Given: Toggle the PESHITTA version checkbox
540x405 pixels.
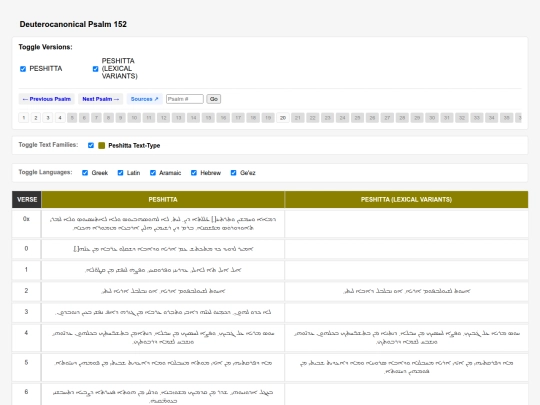Looking at the screenshot, I should pyautogui.click(x=23, y=69).
